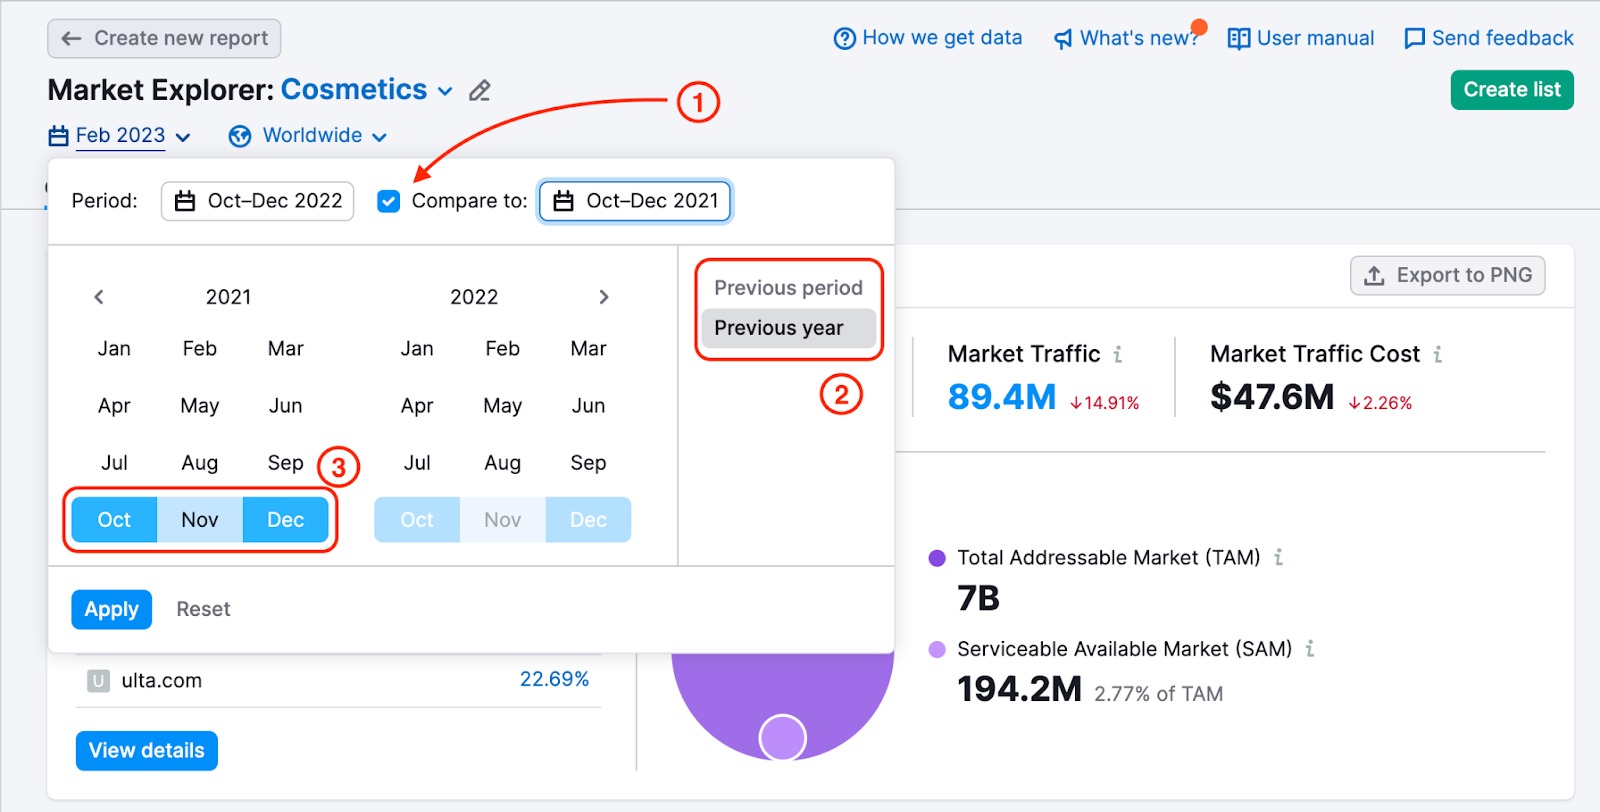1600x812 pixels.
Task: Click the Create new report button
Action: (164, 38)
